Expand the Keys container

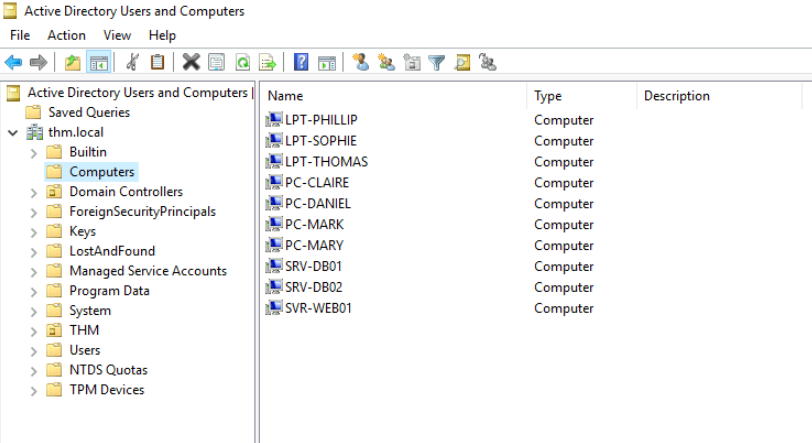tap(34, 232)
